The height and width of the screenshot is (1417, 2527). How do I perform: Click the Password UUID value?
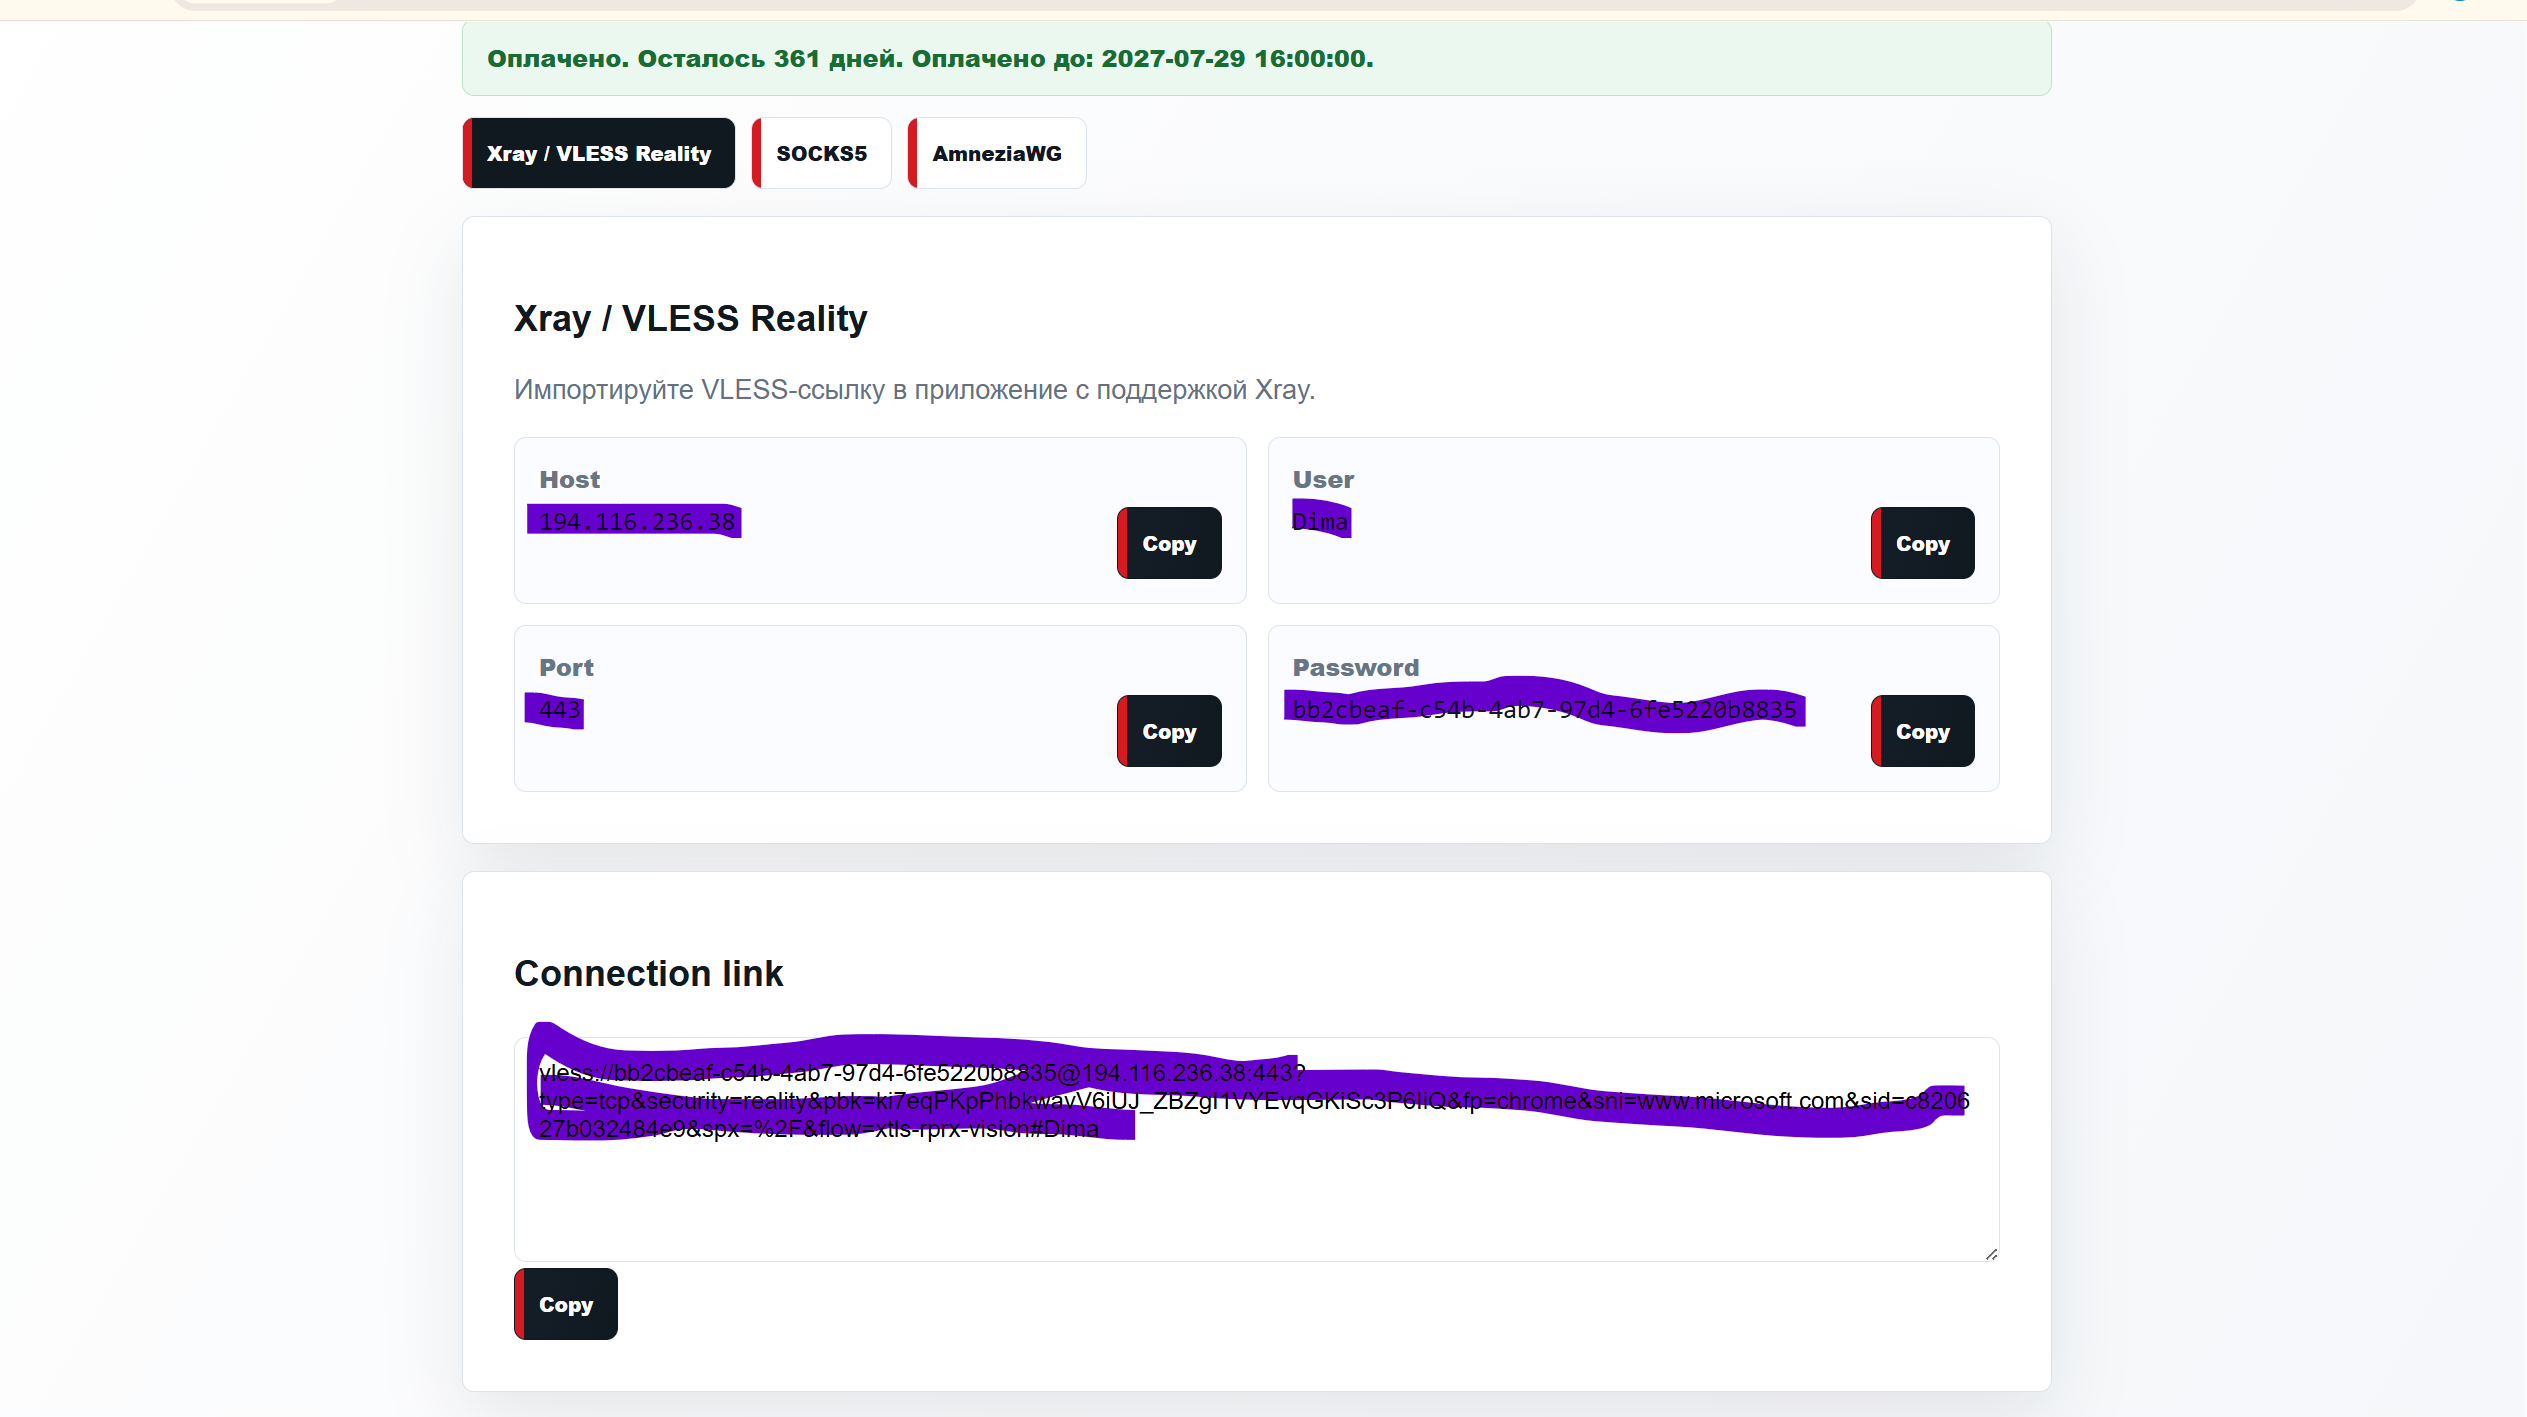pyautogui.click(x=1544, y=709)
